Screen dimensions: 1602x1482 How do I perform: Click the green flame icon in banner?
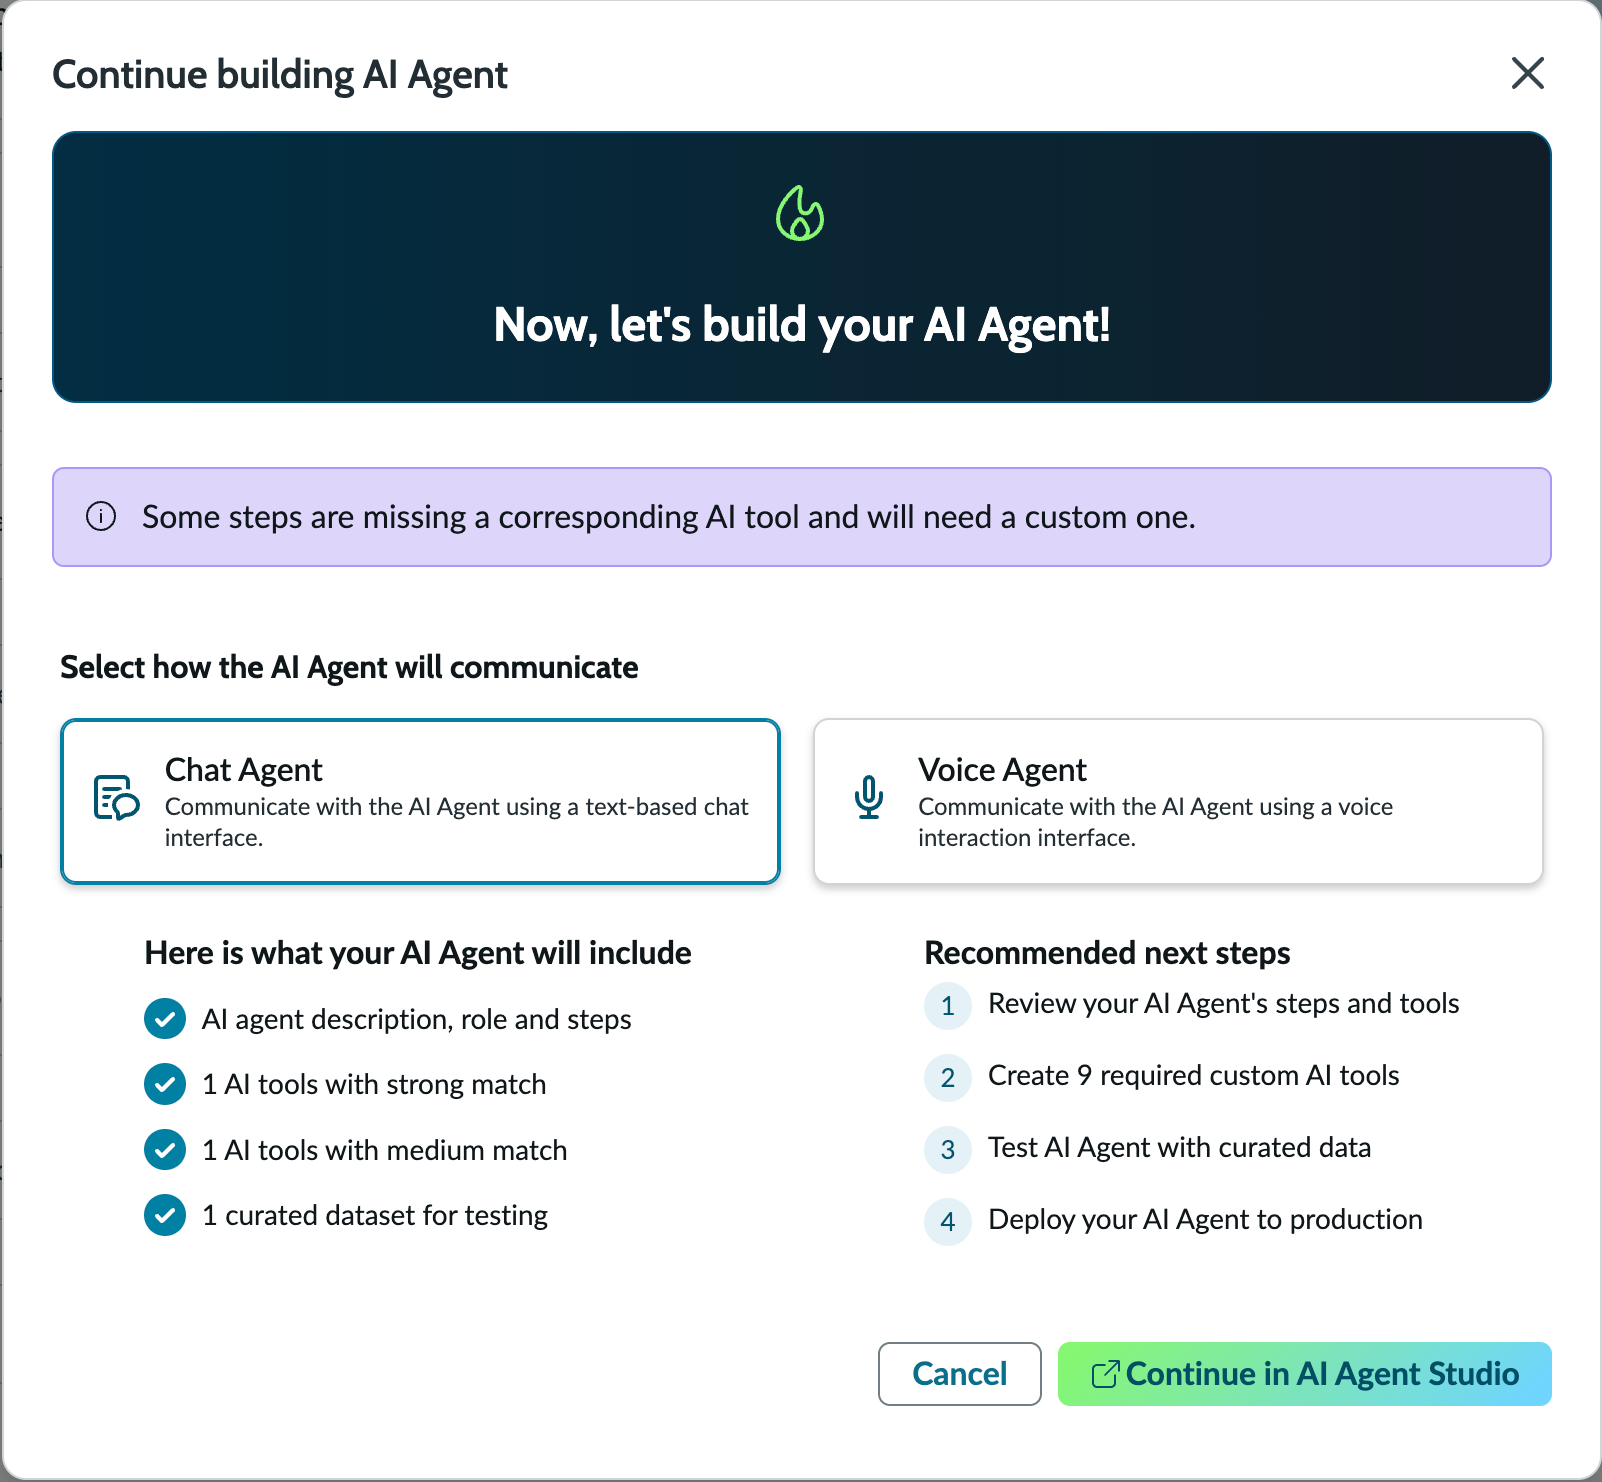click(x=800, y=213)
